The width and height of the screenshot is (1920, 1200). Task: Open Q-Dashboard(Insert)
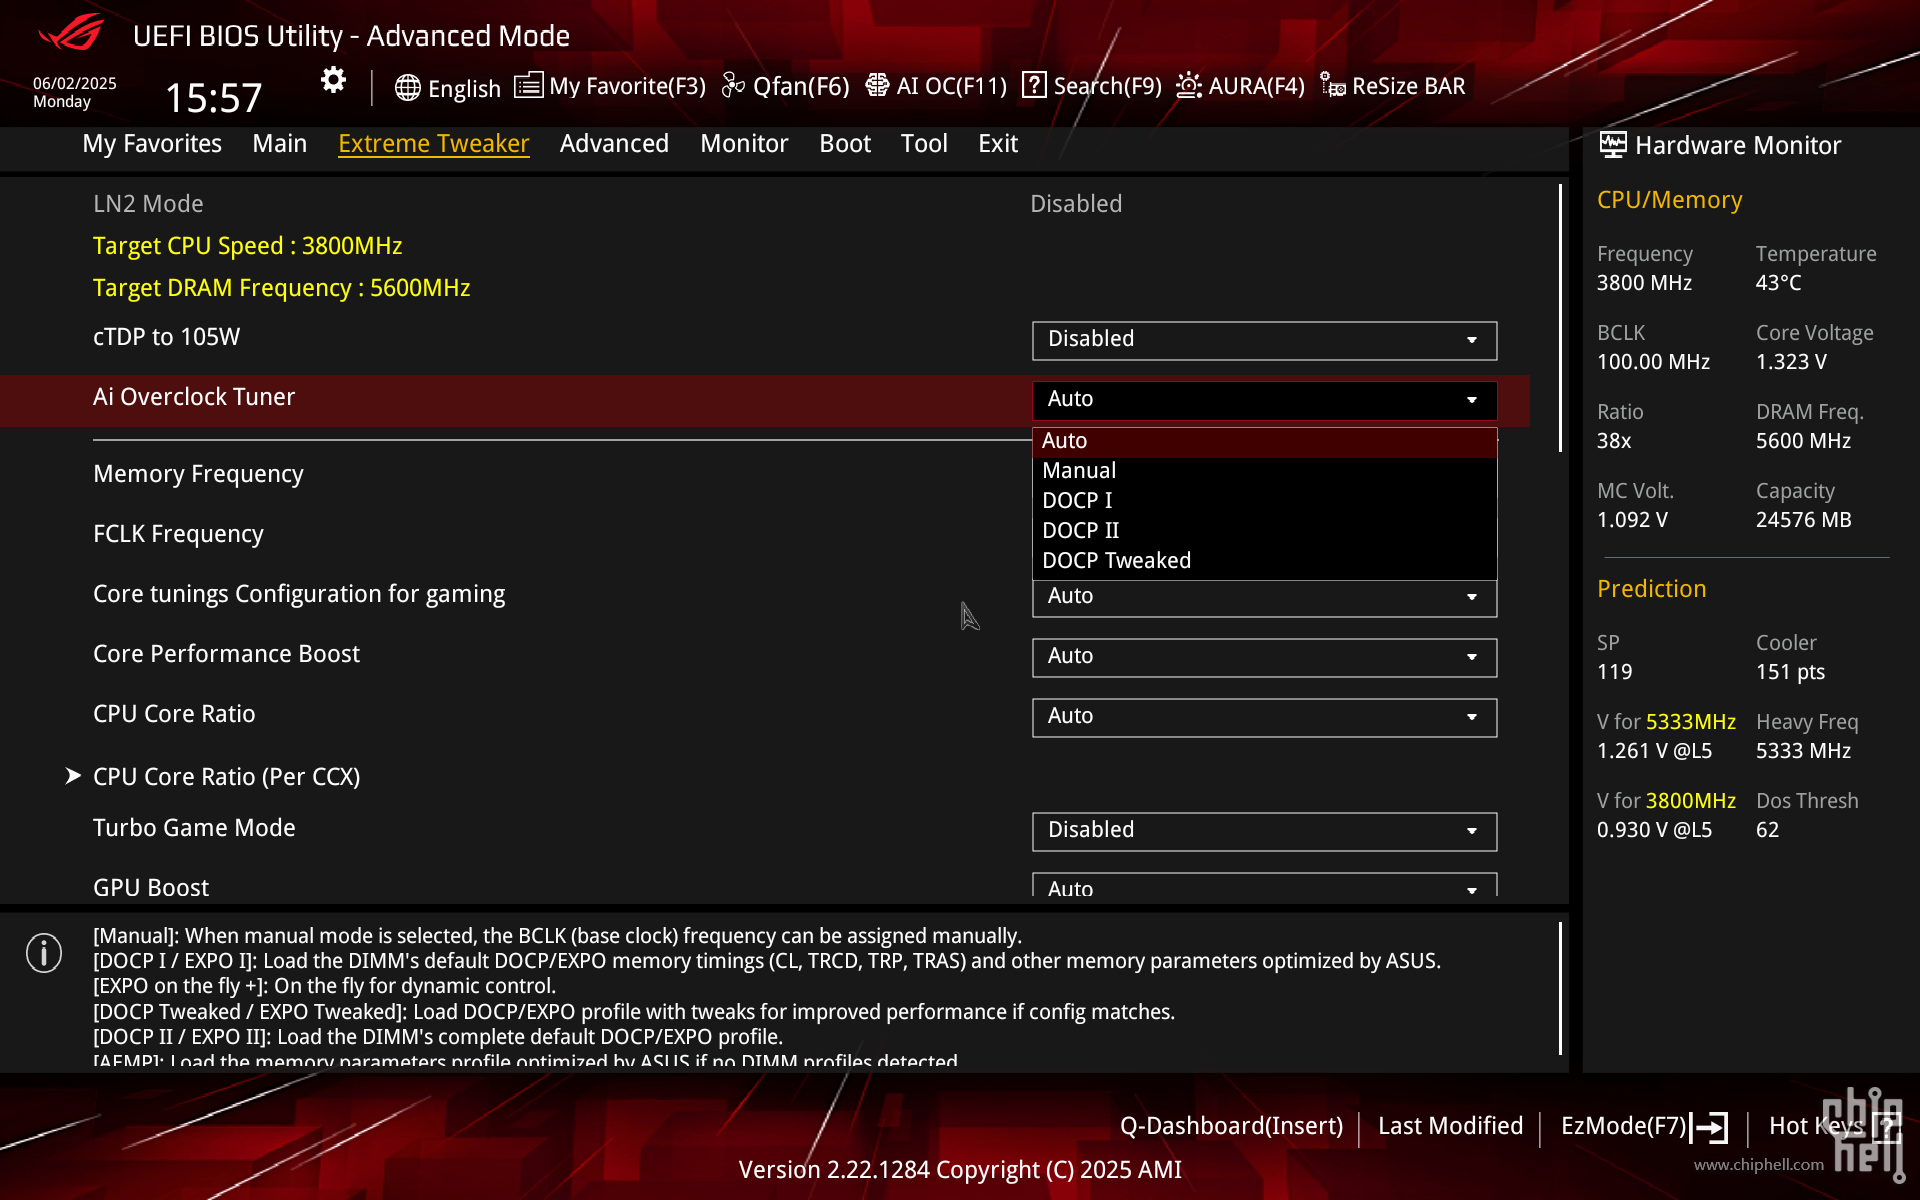(1231, 1126)
